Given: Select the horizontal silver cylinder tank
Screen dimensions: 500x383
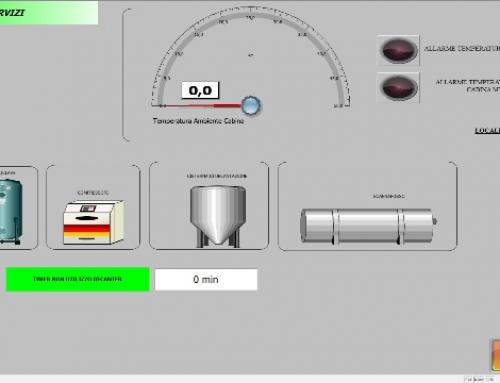Looking at the screenshot, I should point(368,226).
